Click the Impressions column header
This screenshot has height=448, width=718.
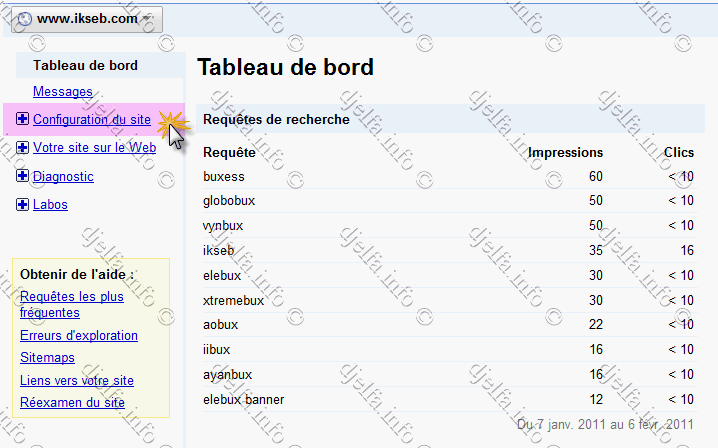(x=565, y=153)
